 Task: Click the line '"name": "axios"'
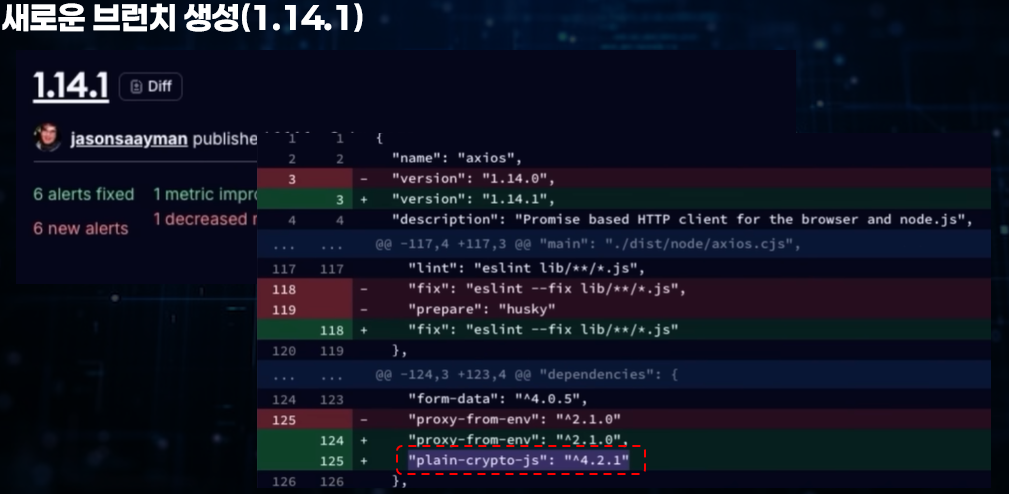click(x=624, y=158)
